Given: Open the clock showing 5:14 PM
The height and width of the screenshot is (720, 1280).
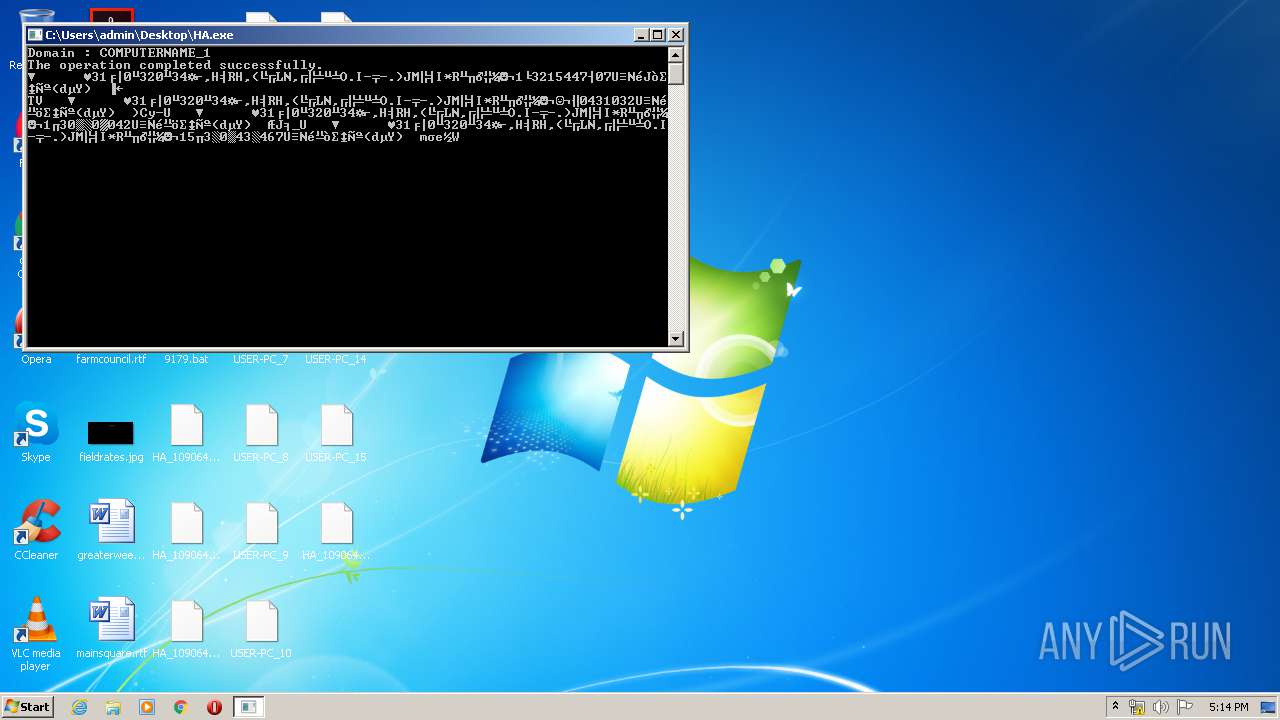Looking at the screenshot, I should tap(1228, 707).
